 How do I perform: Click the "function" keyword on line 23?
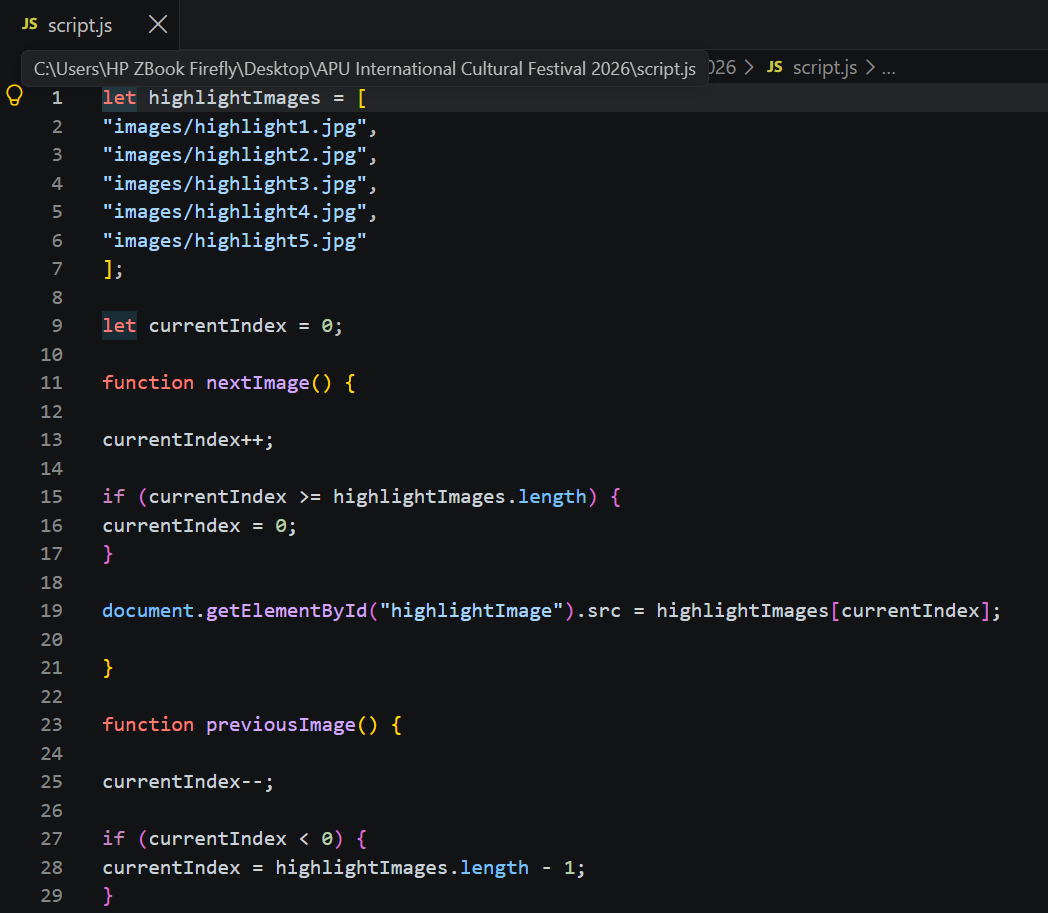(x=148, y=725)
